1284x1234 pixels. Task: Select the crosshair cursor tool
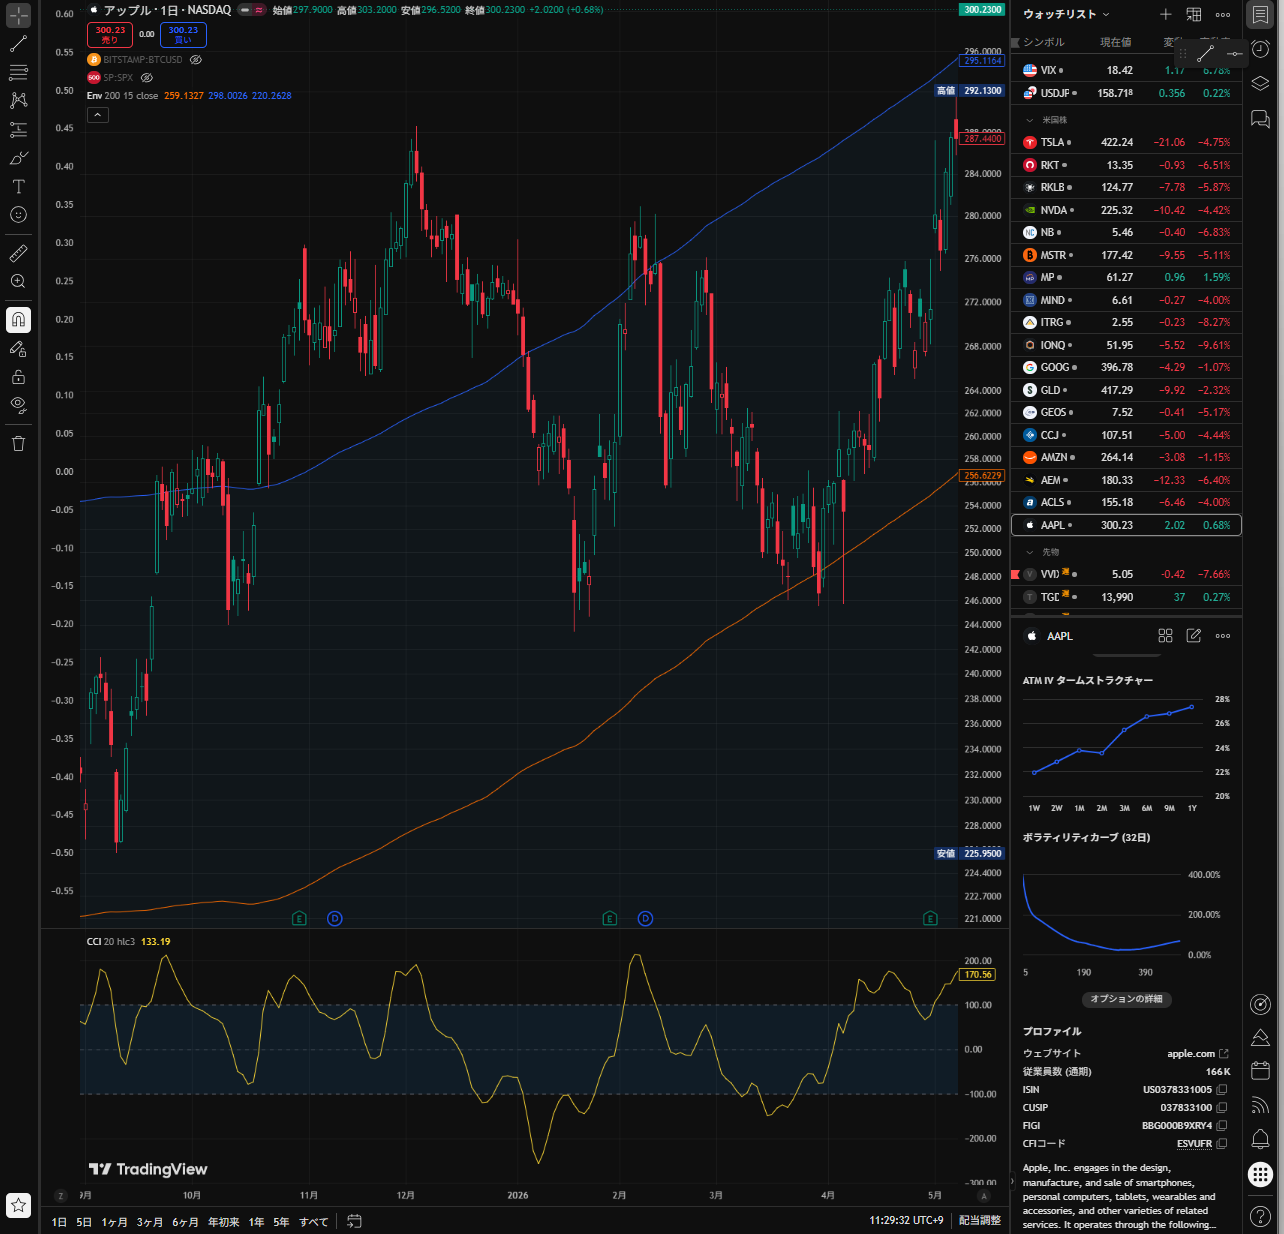click(18, 16)
